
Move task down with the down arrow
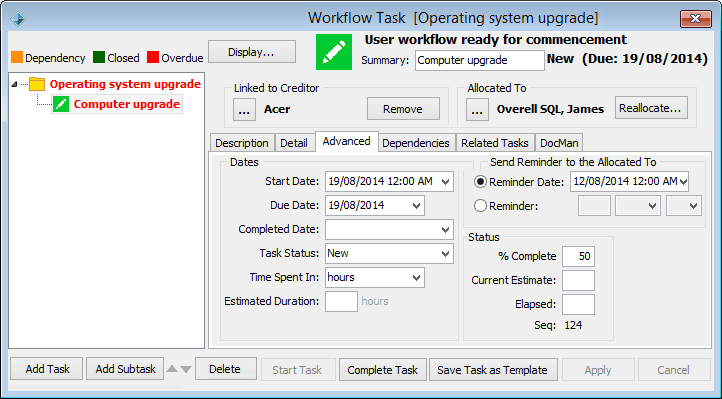pyautogui.click(x=186, y=369)
